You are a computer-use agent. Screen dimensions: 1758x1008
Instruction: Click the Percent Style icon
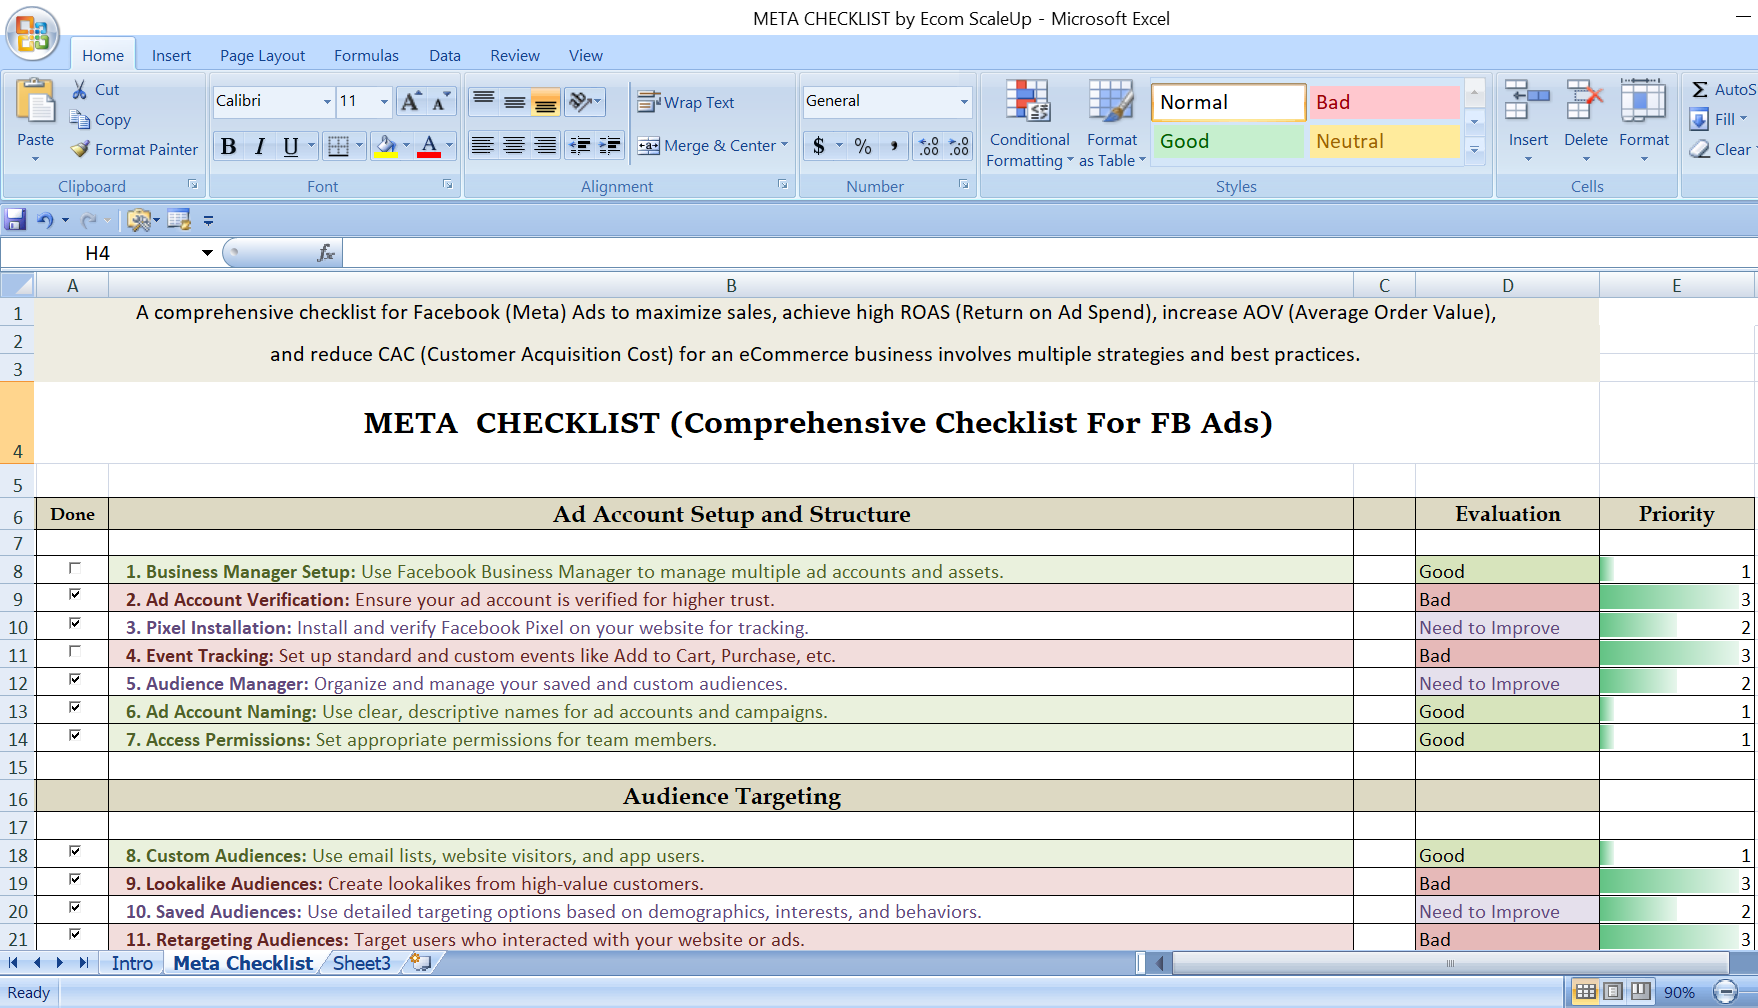coord(863,147)
